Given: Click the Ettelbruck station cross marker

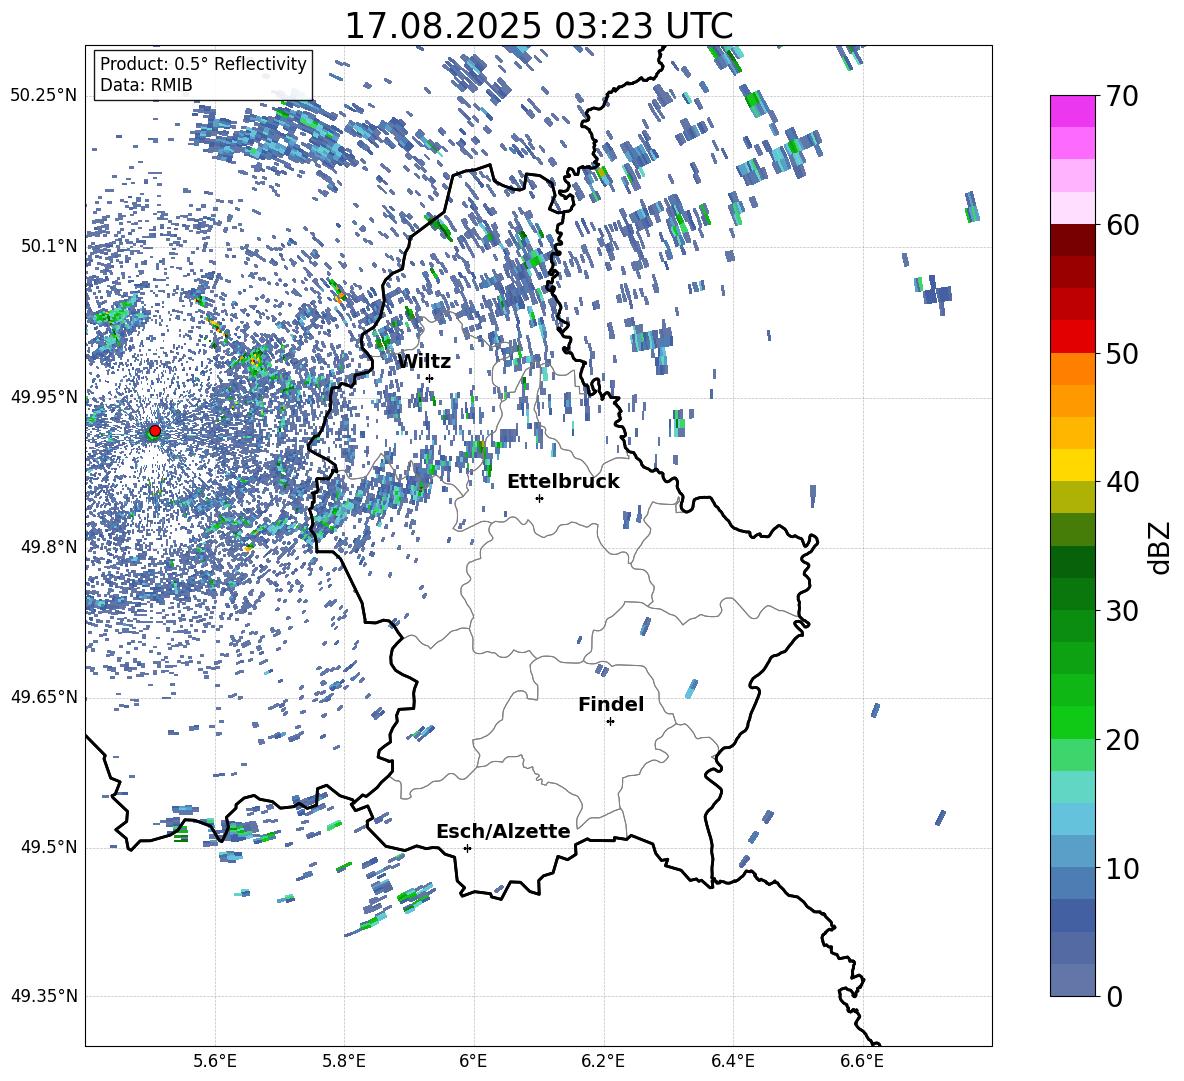Looking at the screenshot, I should [539, 498].
